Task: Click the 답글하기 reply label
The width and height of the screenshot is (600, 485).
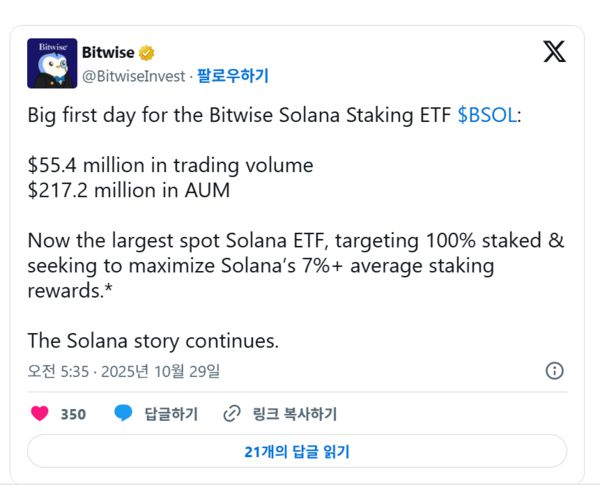Action: 171,414
